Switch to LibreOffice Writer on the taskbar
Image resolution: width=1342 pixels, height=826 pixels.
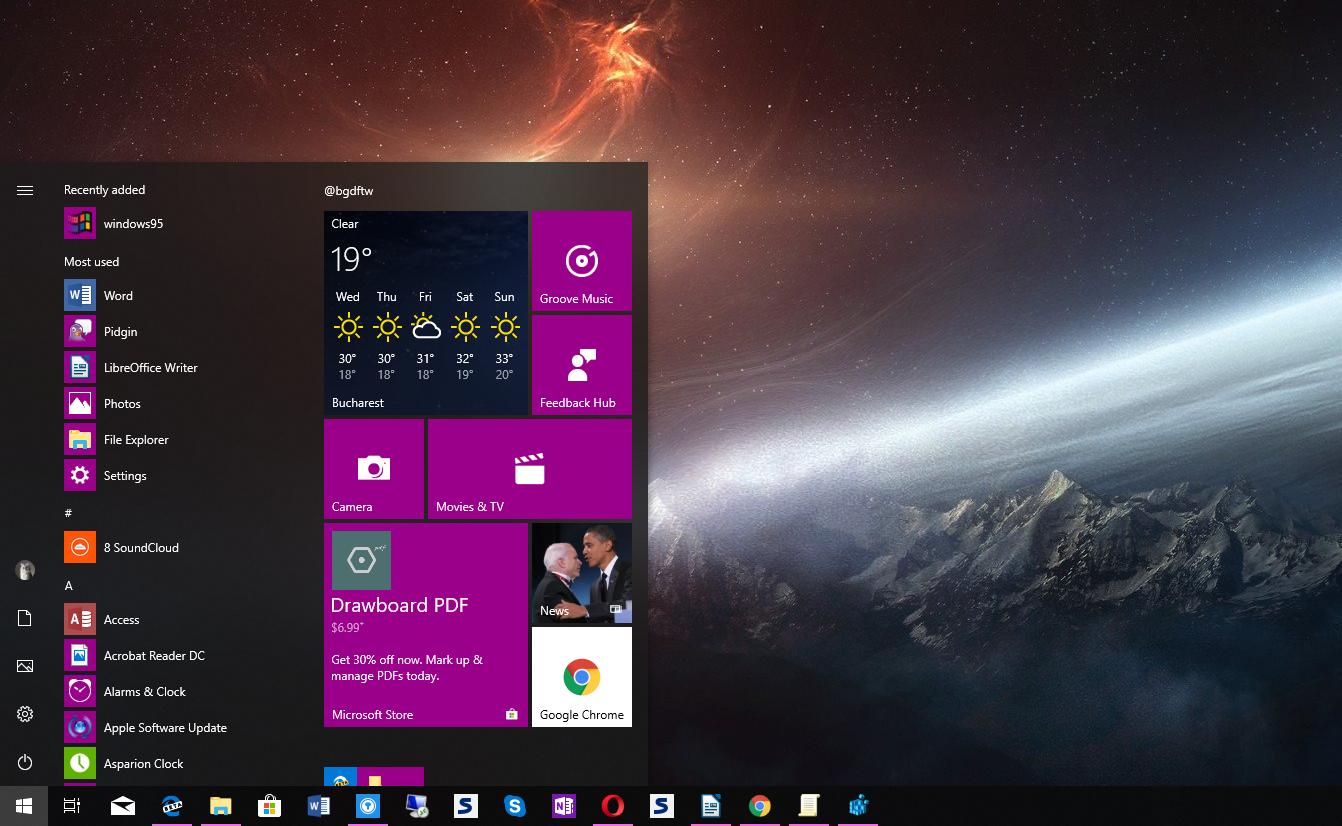(x=711, y=806)
